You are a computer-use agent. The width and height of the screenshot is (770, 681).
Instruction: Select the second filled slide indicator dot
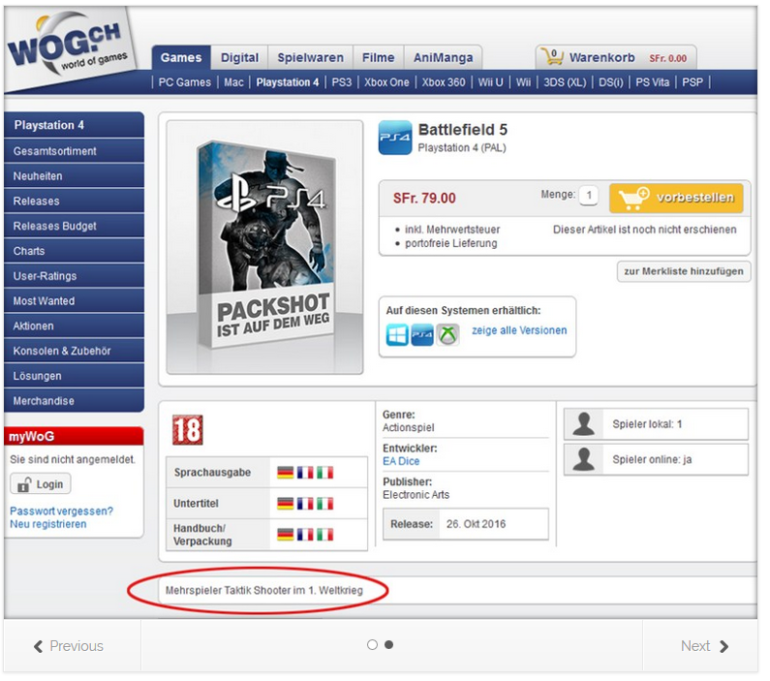389,645
